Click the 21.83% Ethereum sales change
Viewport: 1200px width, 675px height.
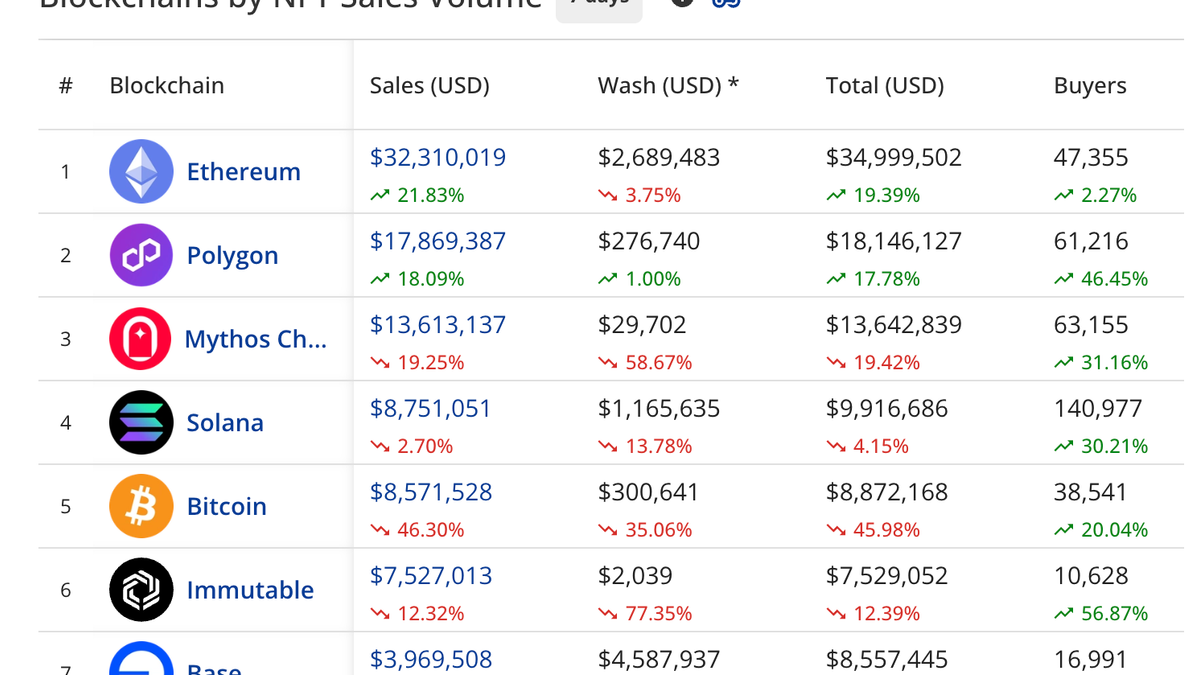coord(417,195)
